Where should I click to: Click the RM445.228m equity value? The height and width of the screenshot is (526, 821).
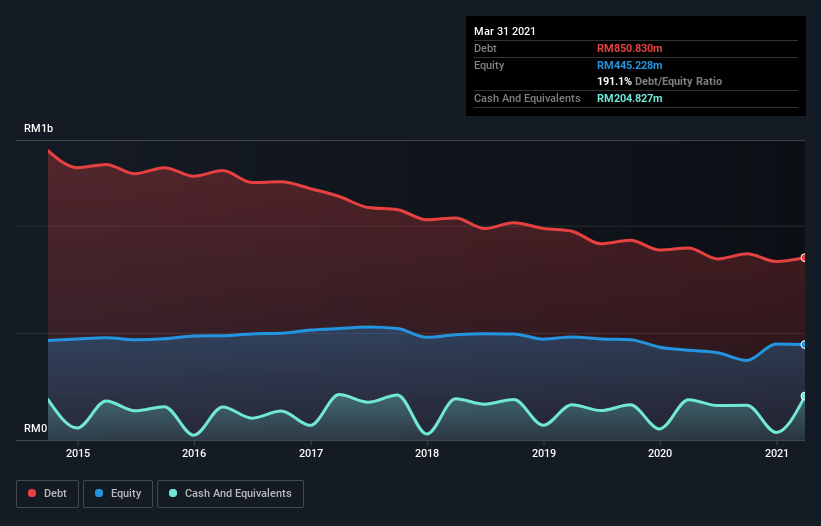point(629,65)
